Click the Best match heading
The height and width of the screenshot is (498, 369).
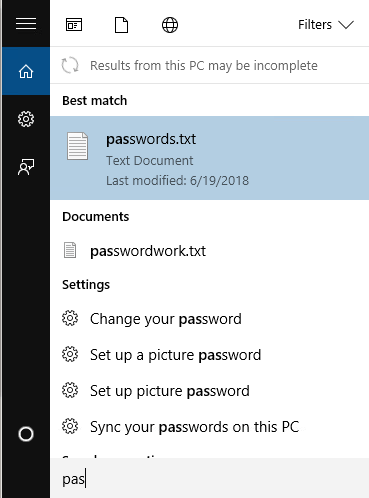point(95,101)
